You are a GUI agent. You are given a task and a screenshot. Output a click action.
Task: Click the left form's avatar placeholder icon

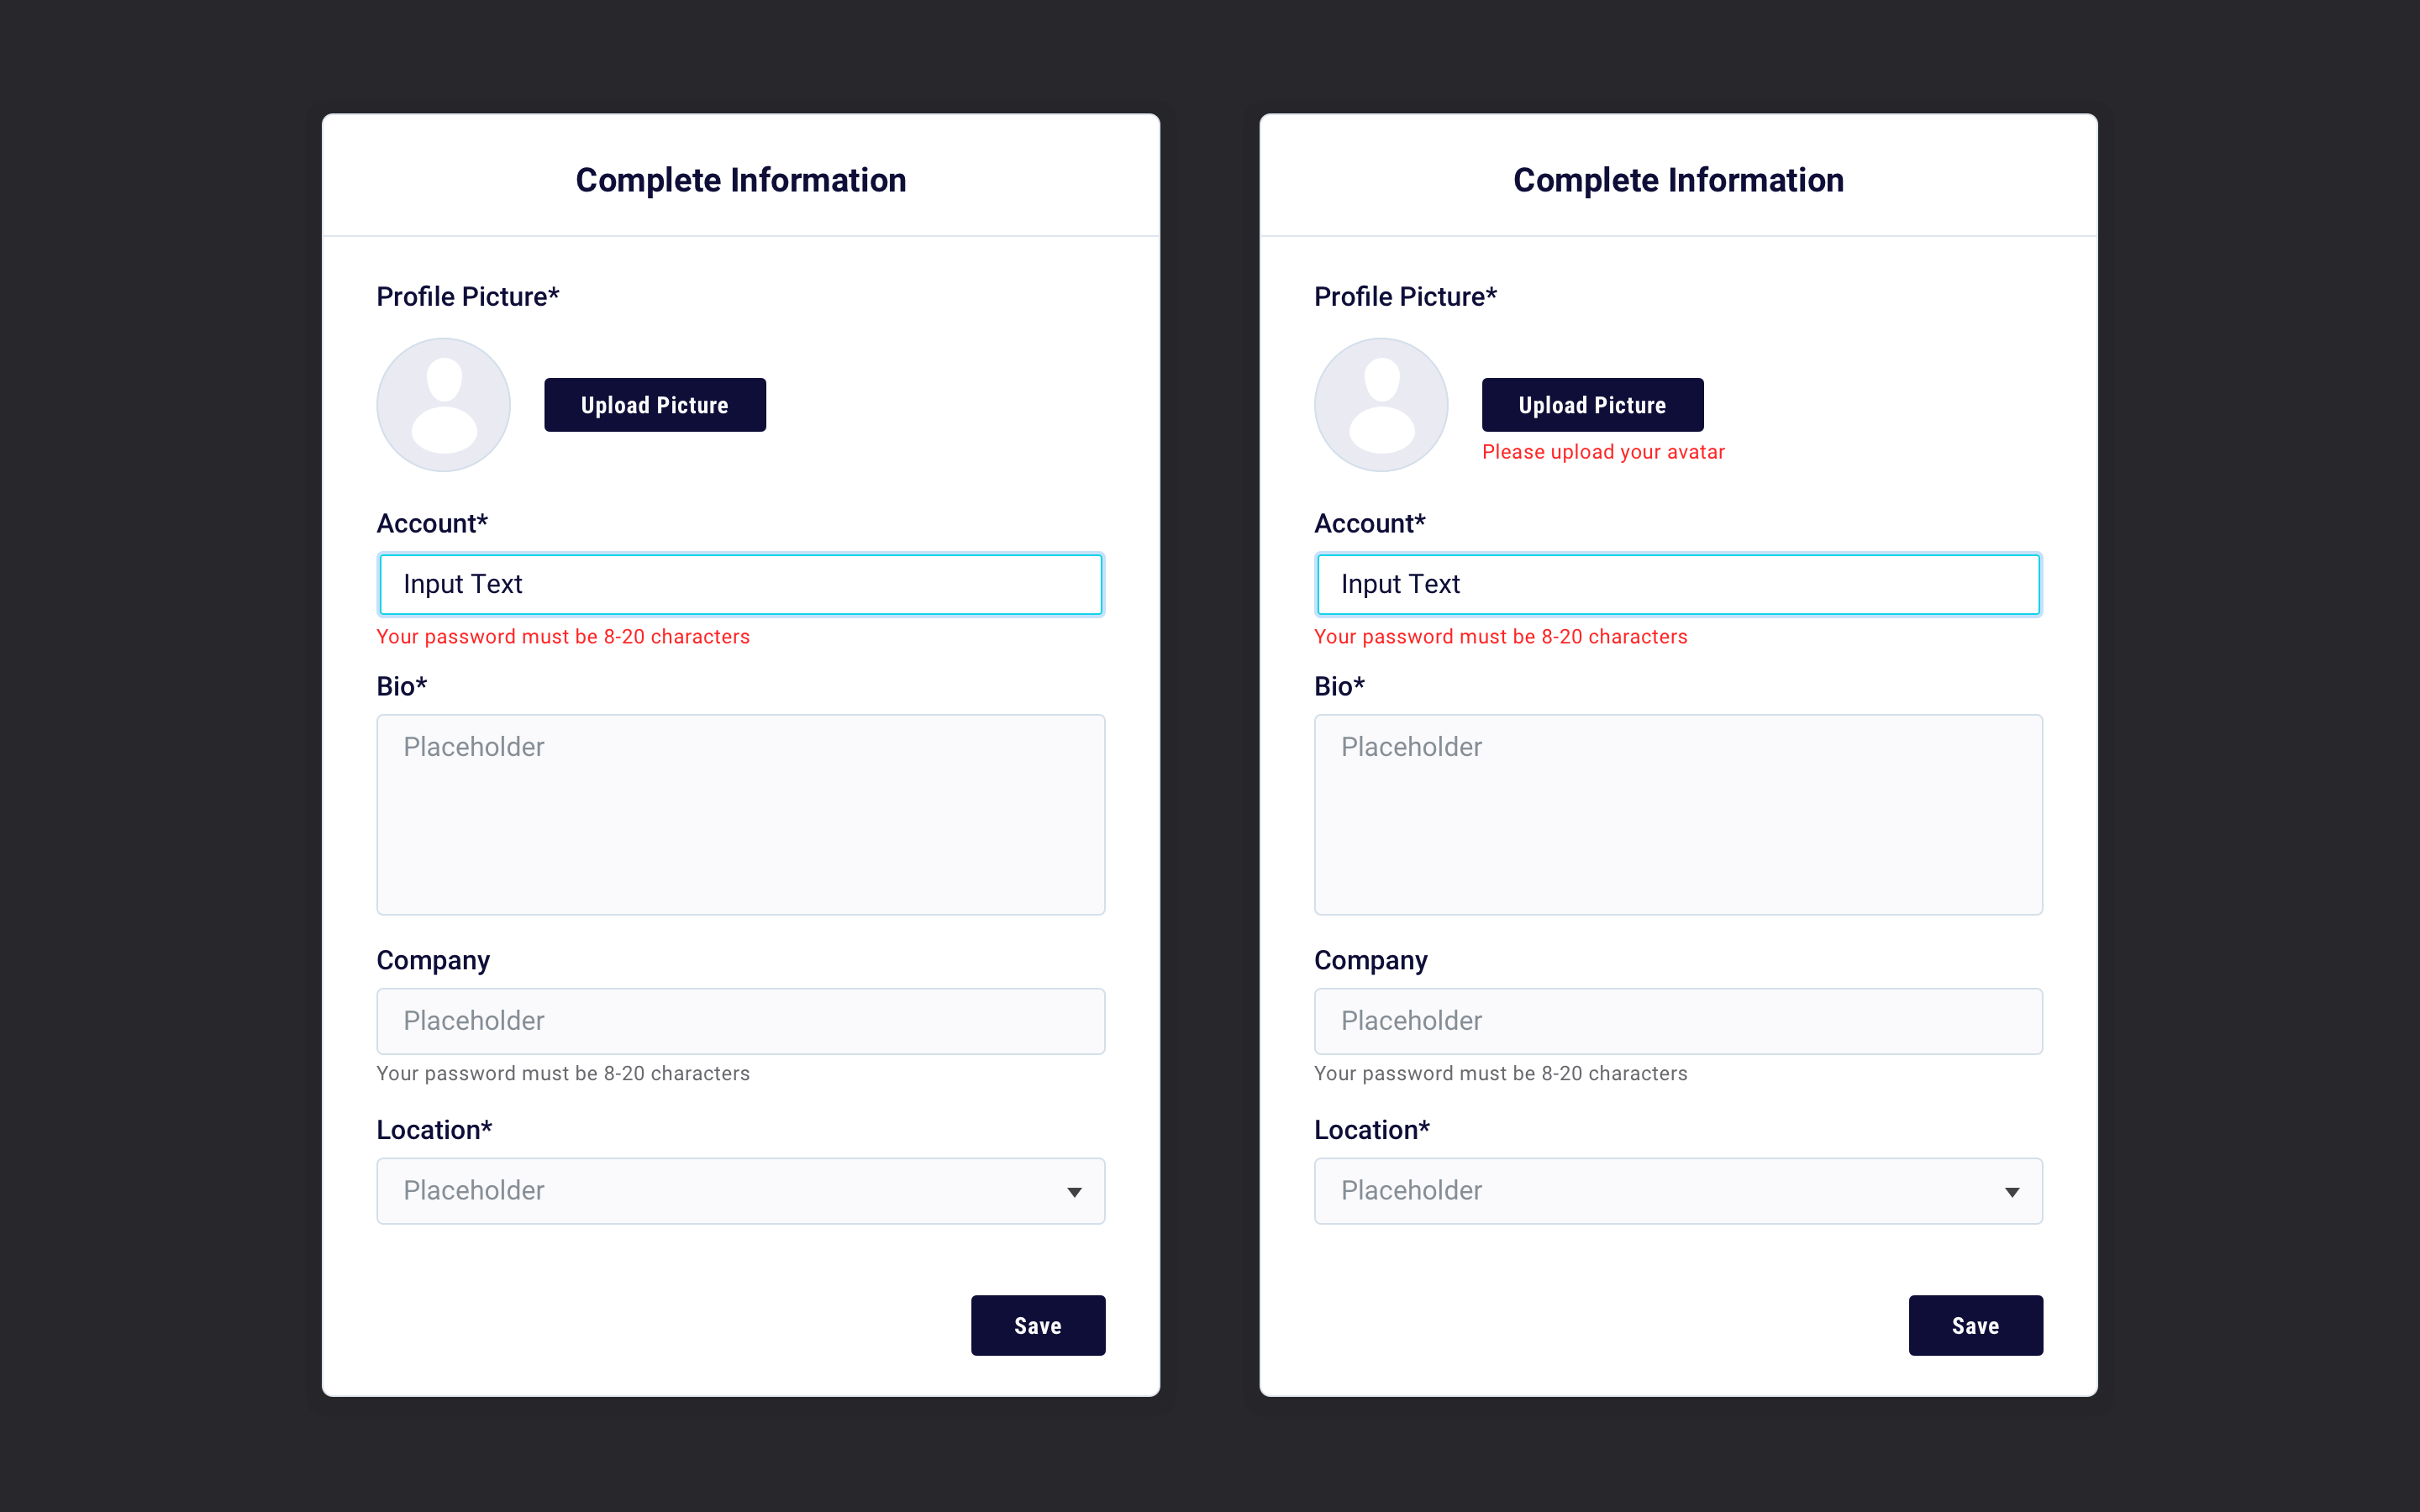pos(443,405)
